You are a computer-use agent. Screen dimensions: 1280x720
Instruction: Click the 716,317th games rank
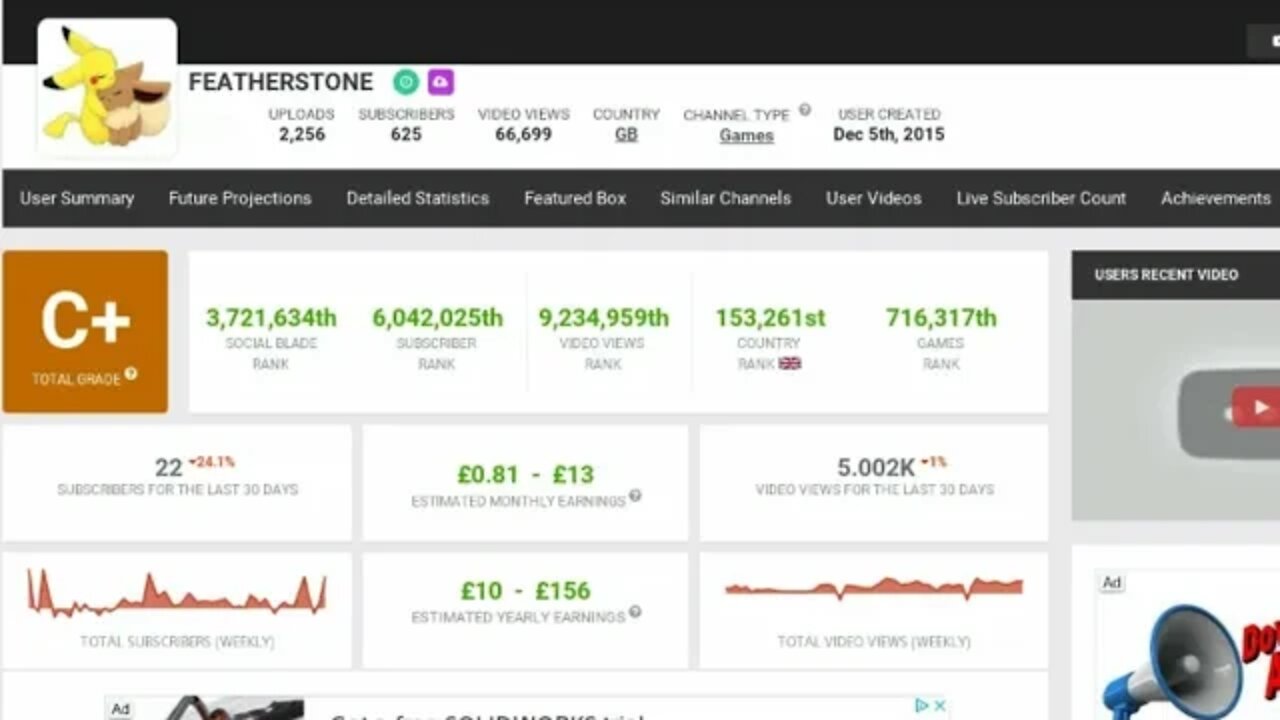tap(941, 318)
